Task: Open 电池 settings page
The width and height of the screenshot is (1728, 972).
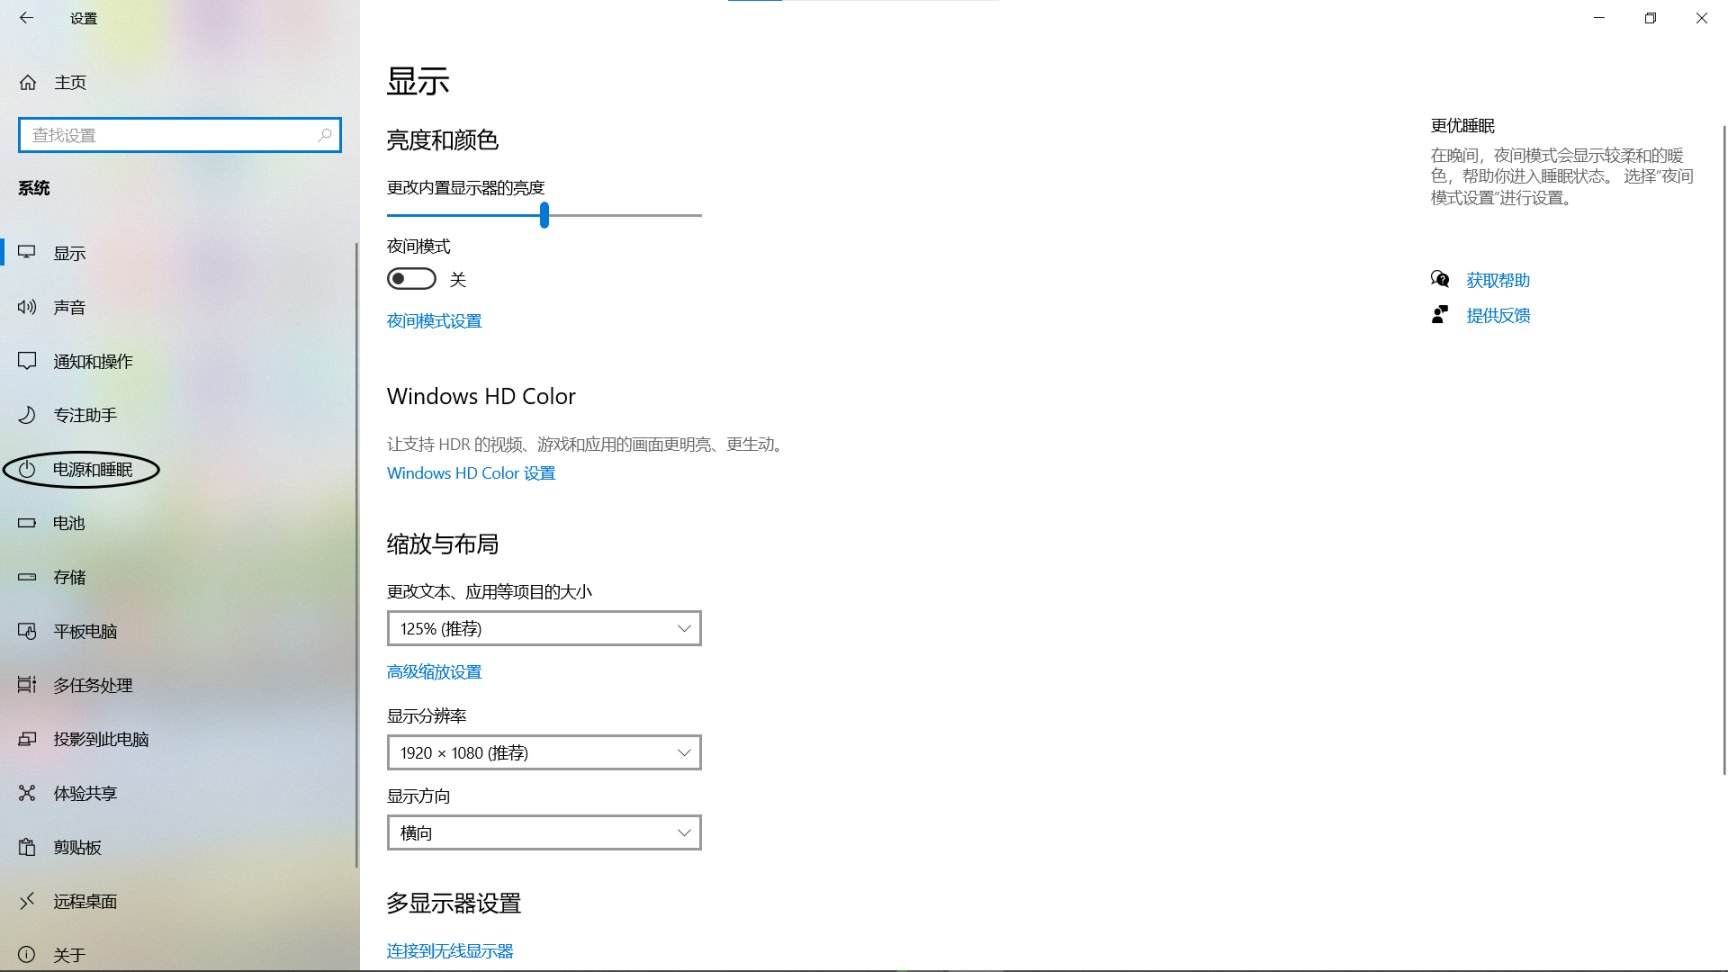Action: pos(69,523)
